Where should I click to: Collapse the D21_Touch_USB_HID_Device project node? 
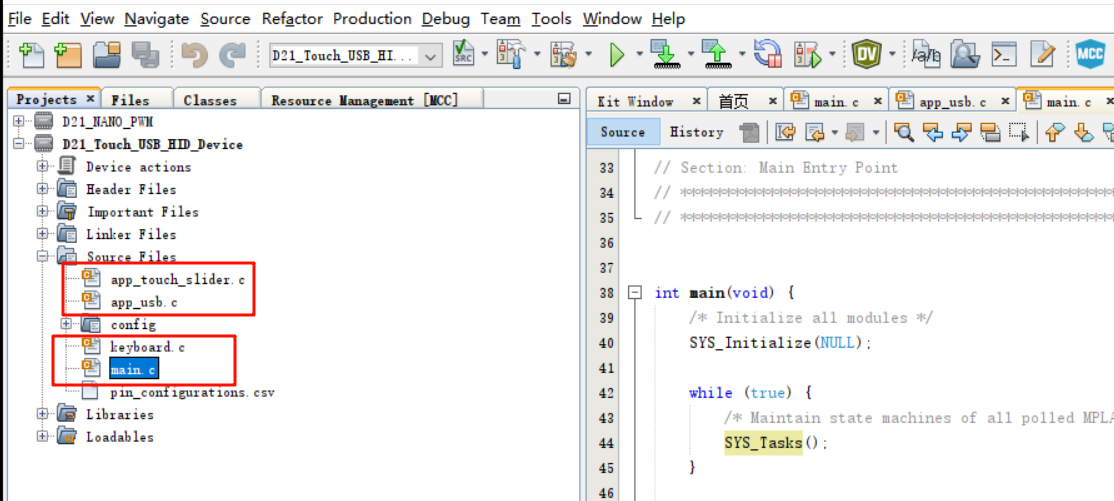[x=18, y=144]
